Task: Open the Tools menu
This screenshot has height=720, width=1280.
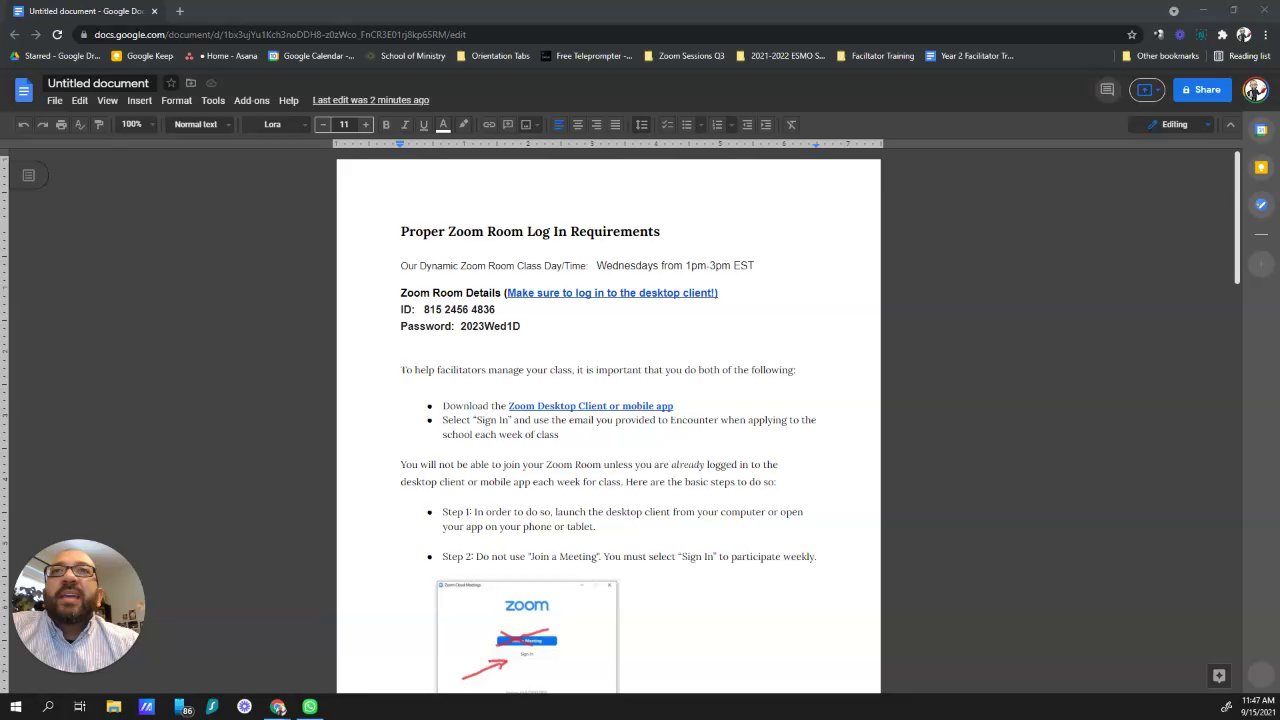Action: pyautogui.click(x=213, y=101)
